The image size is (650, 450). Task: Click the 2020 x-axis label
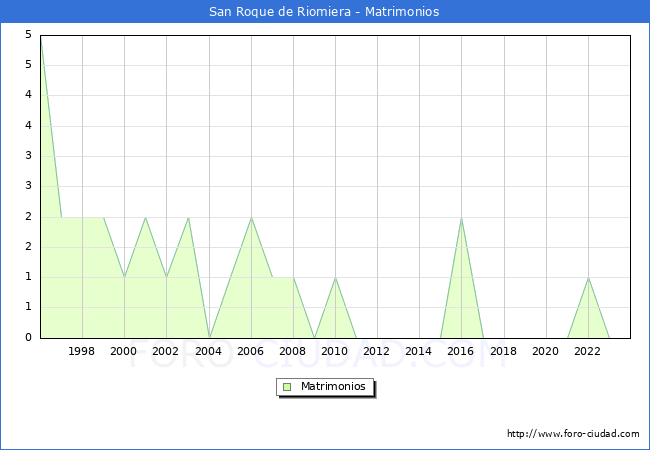tap(546, 351)
